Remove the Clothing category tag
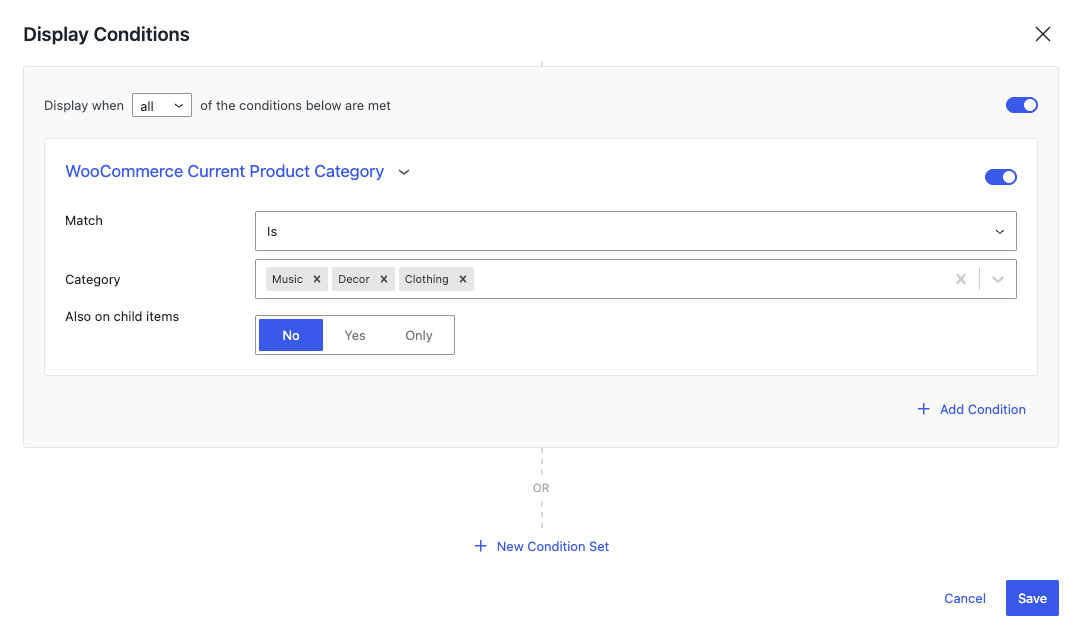Viewport: 1079px width, 638px height. (463, 279)
